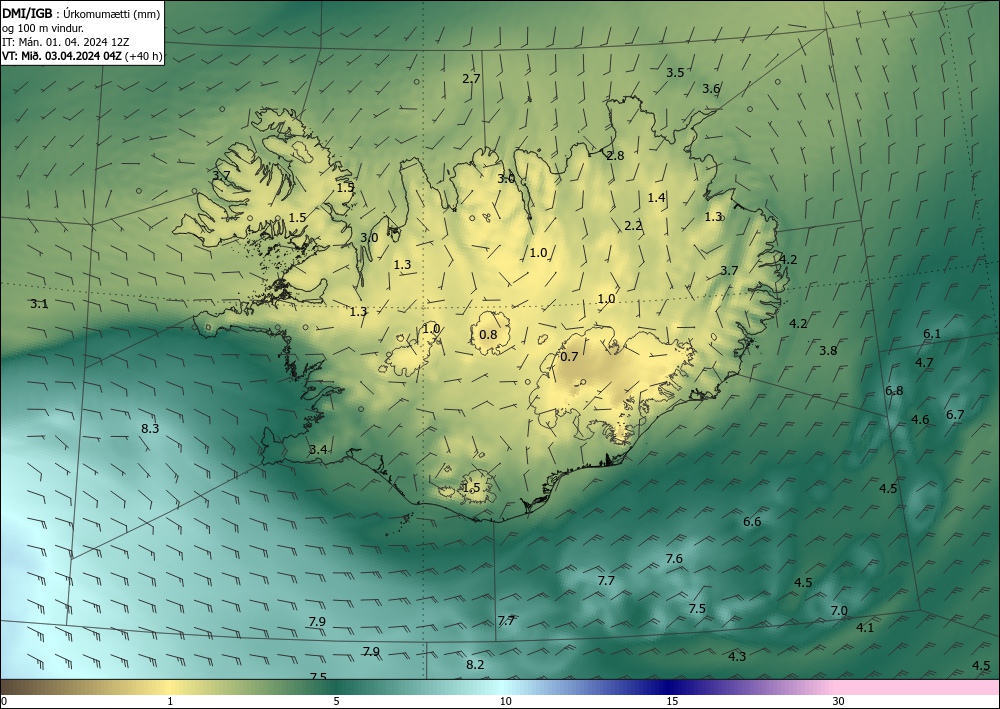The height and width of the screenshot is (709, 1000).
Task: Click the 7.0 precipitation value
Action: [839, 611]
